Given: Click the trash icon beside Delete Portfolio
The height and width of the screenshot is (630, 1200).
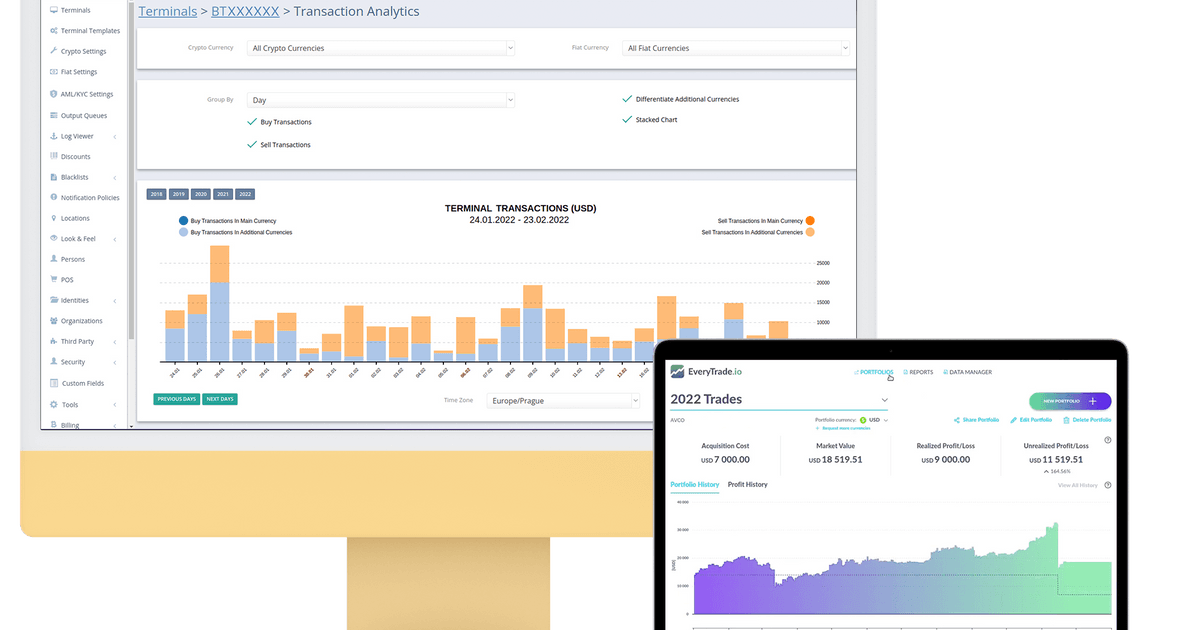Looking at the screenshot, I should [1066, 420].
